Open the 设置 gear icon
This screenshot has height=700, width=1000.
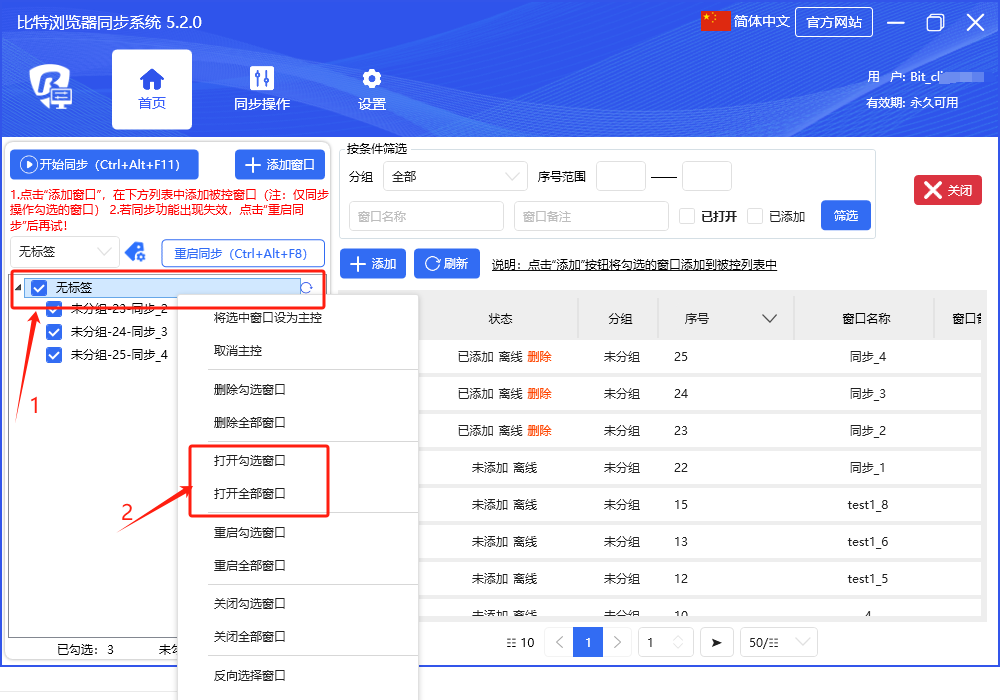coord(372,79)
